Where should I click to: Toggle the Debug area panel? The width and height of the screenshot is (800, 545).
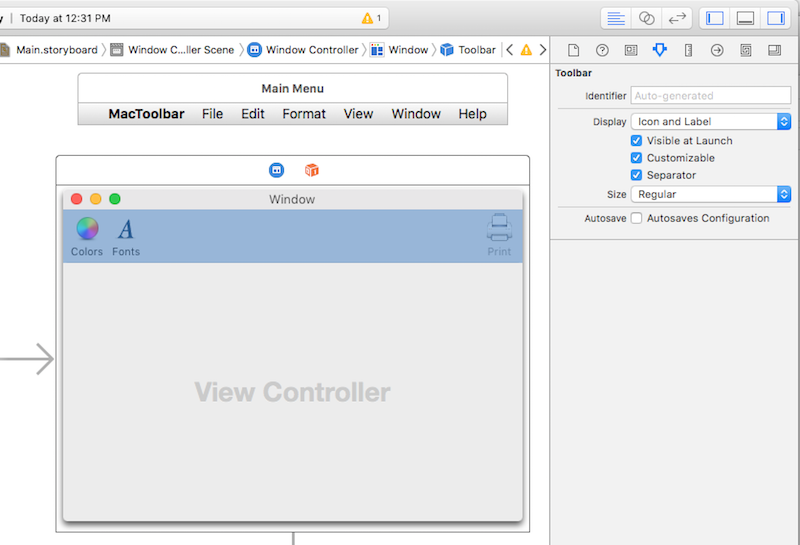coord(745,19)
